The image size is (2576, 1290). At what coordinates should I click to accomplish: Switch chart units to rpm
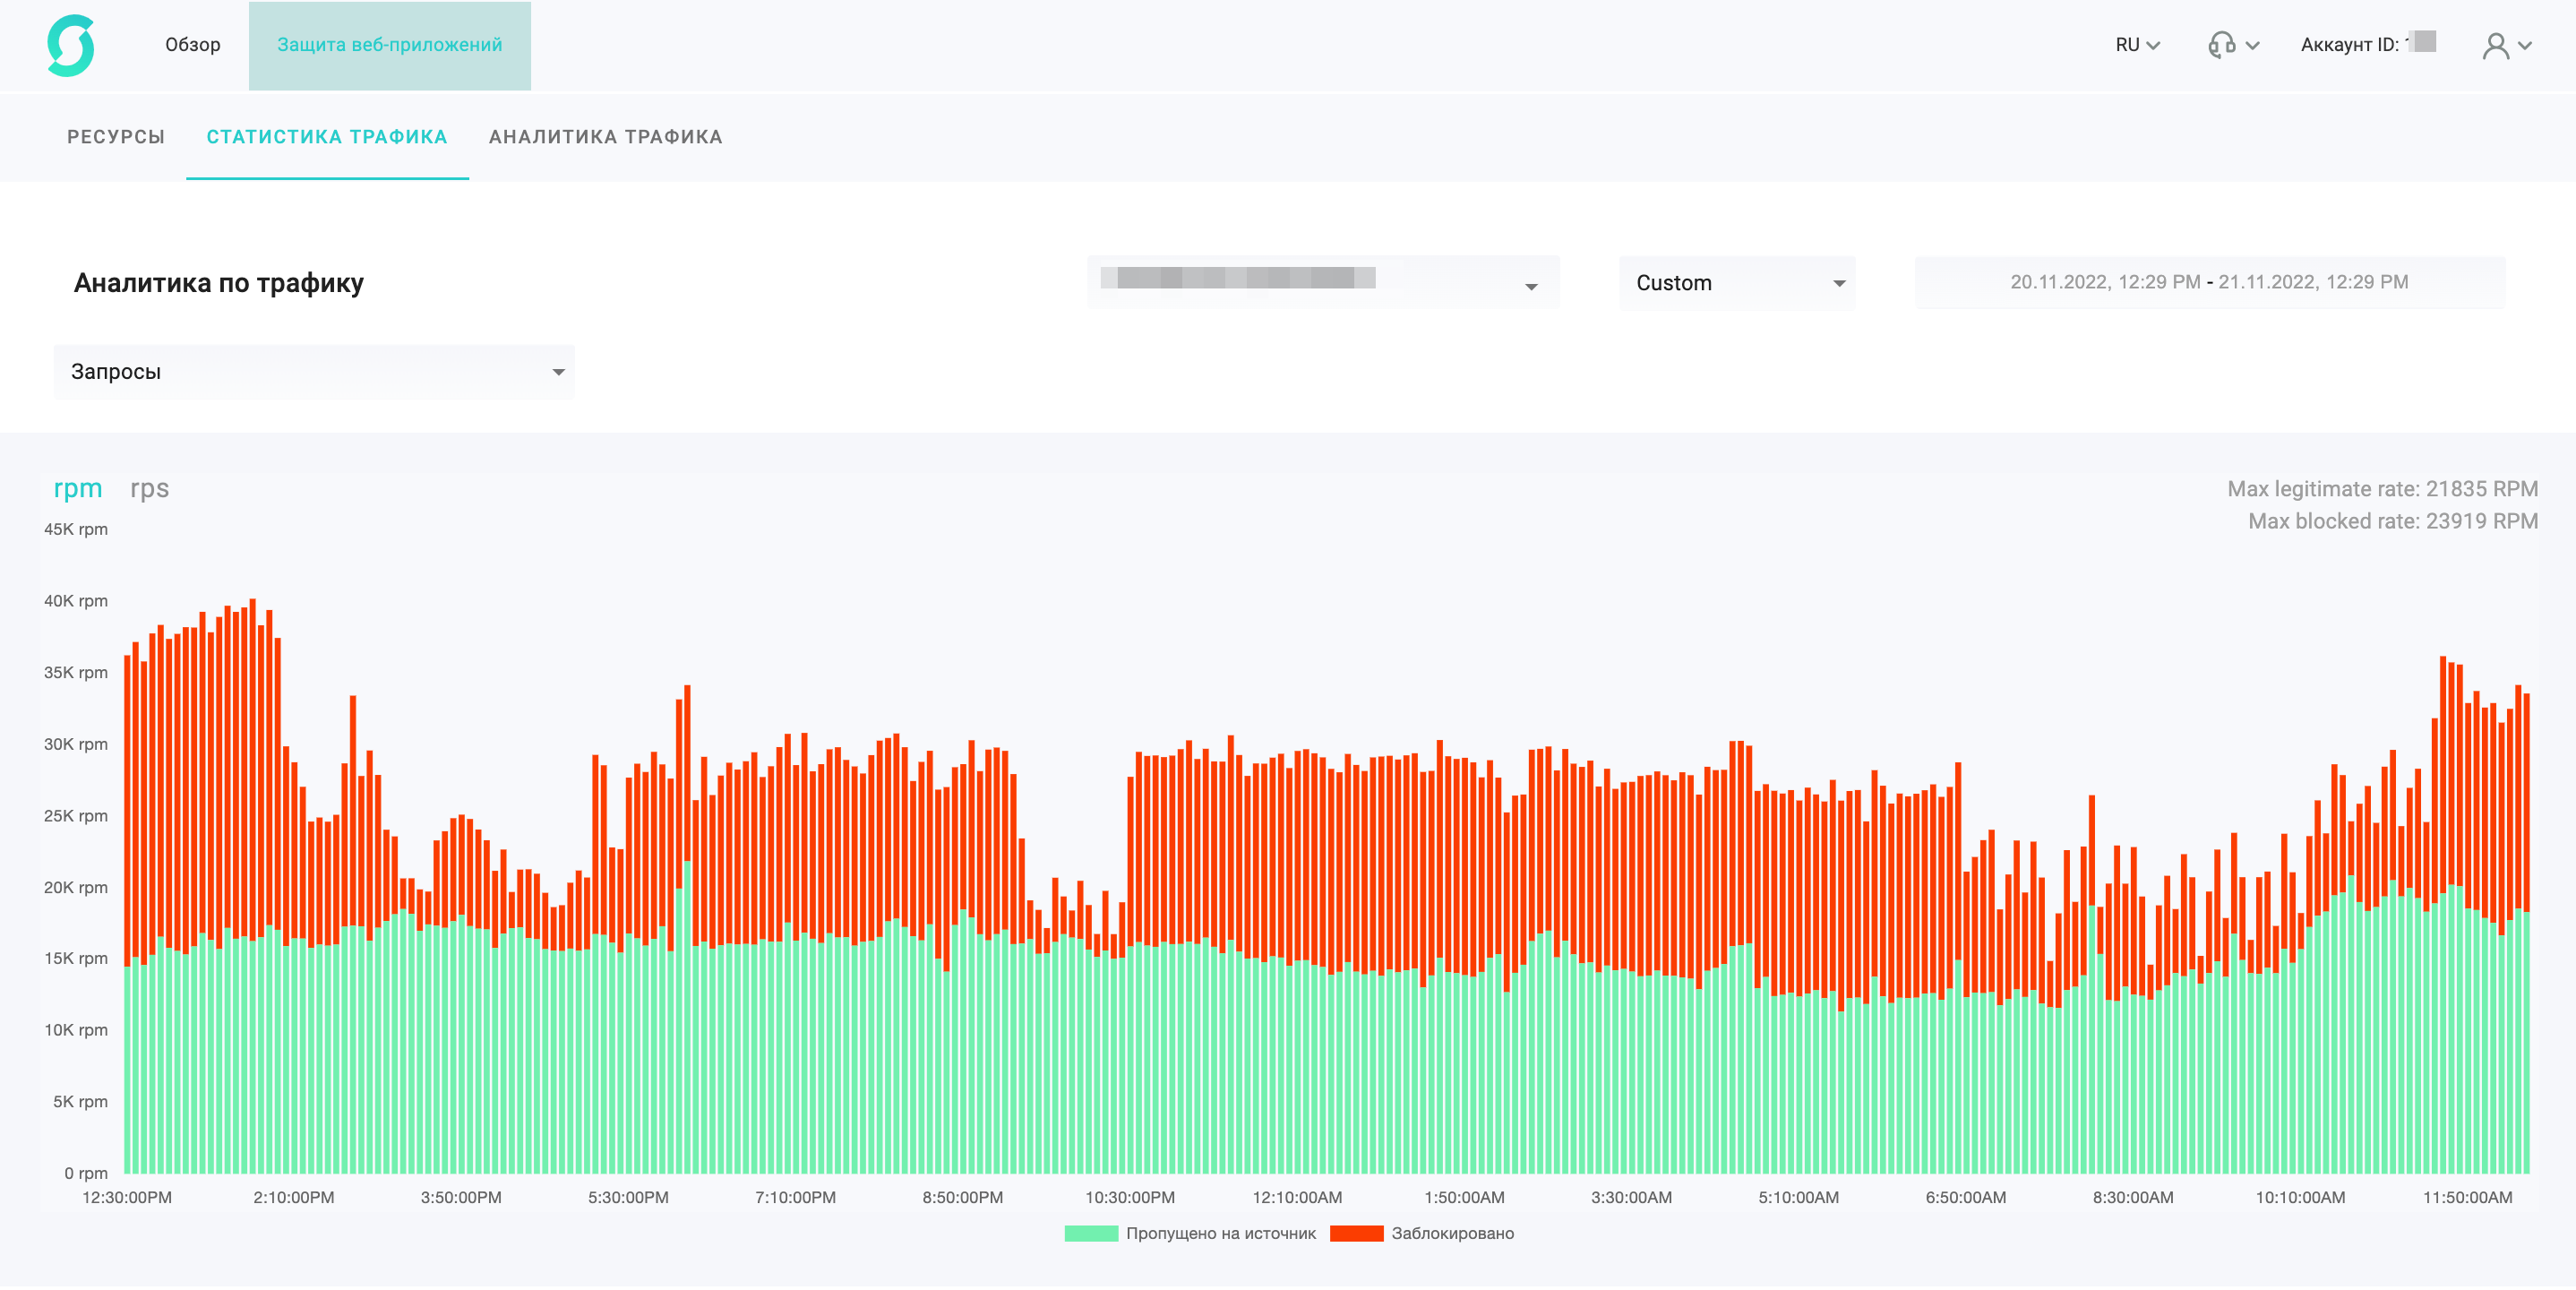(77, 488)
